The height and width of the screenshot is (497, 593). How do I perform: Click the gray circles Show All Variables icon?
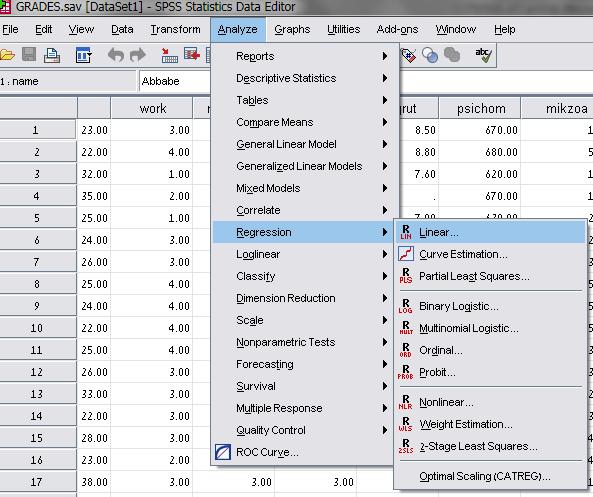click(452, 55)
